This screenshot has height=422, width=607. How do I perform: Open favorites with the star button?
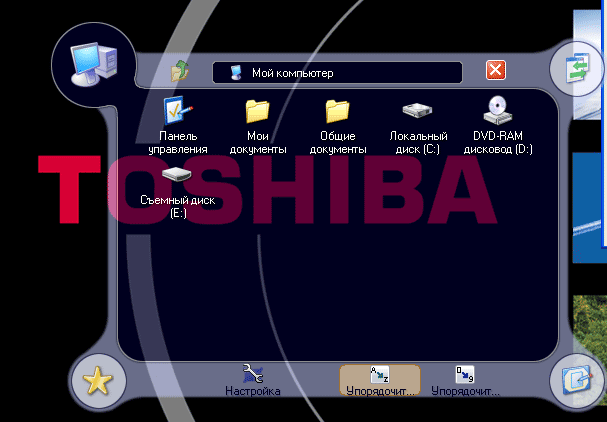97,380
